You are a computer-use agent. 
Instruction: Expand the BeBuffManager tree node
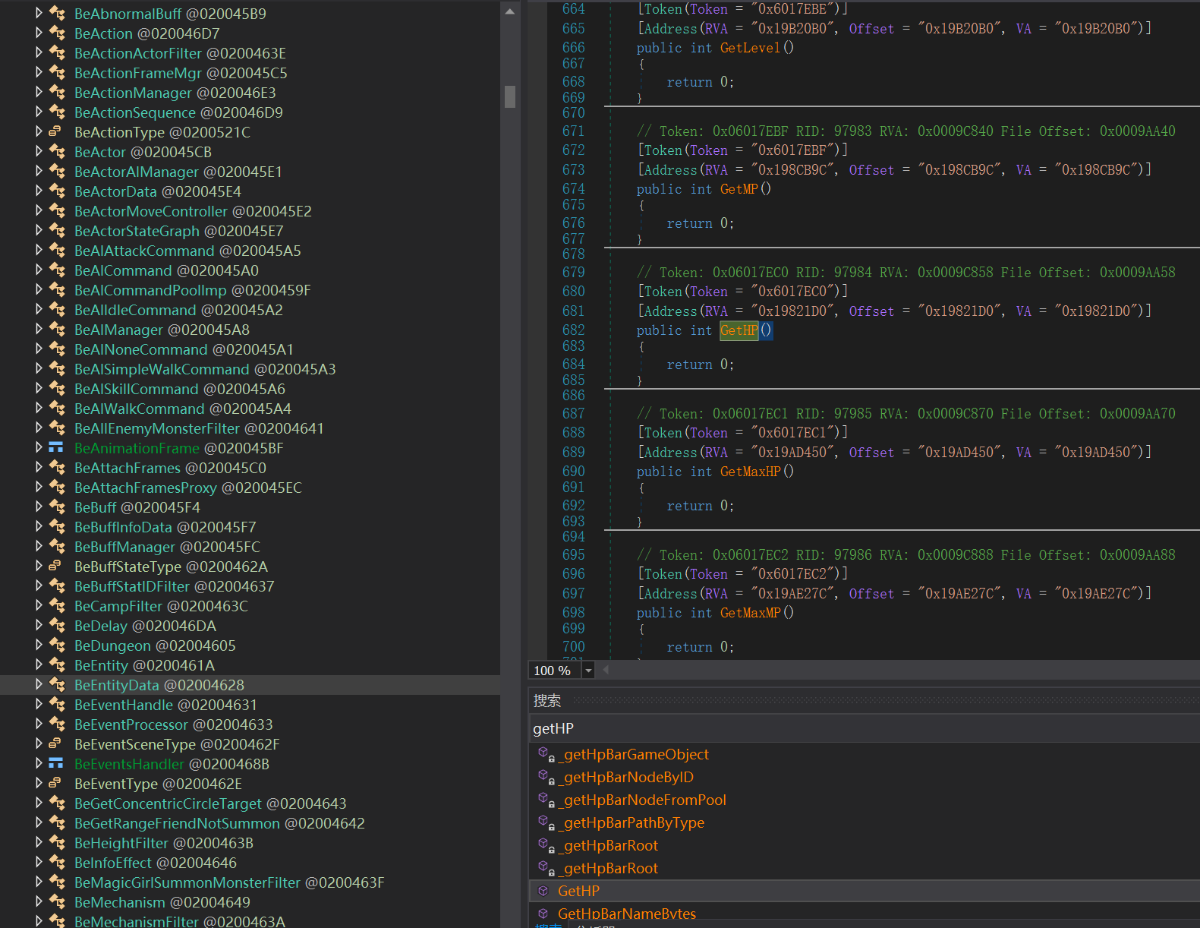pos(39,547)
